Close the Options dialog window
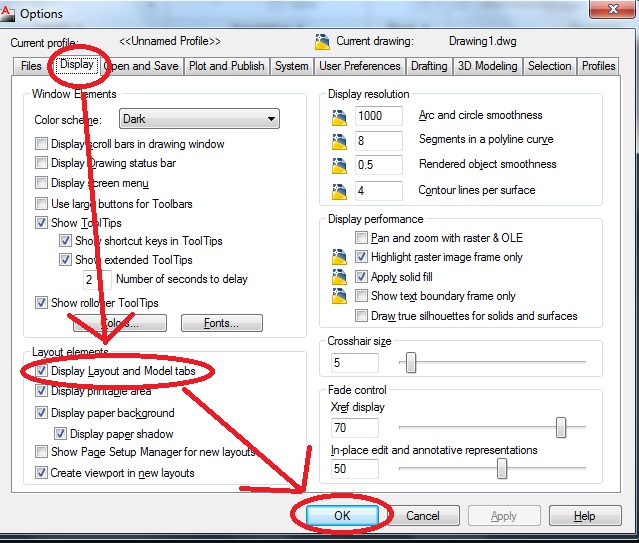 [613, 9]
